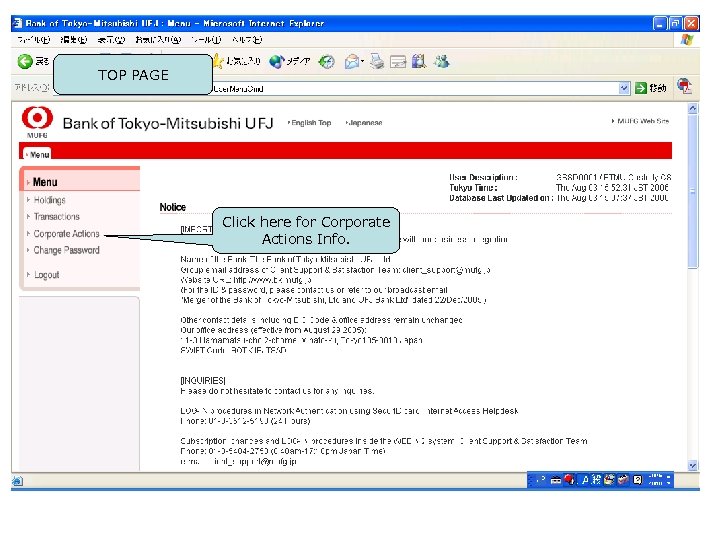The height and width of the screenshot is (540, 720).
Task: Click the 'Tokyo Time:' label
Action: [473, 187]
